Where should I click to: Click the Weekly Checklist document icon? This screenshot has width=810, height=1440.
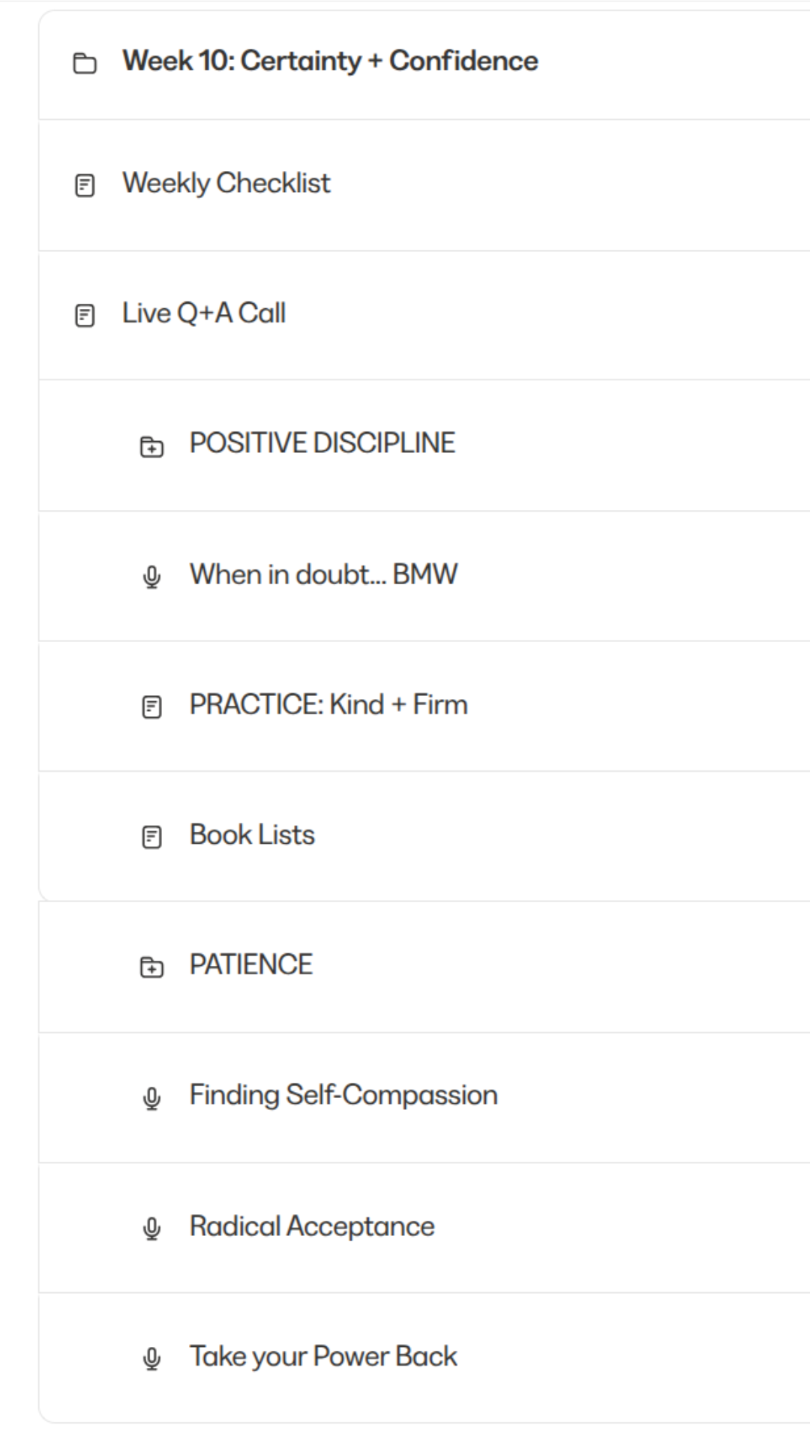[x=86, y=186]
